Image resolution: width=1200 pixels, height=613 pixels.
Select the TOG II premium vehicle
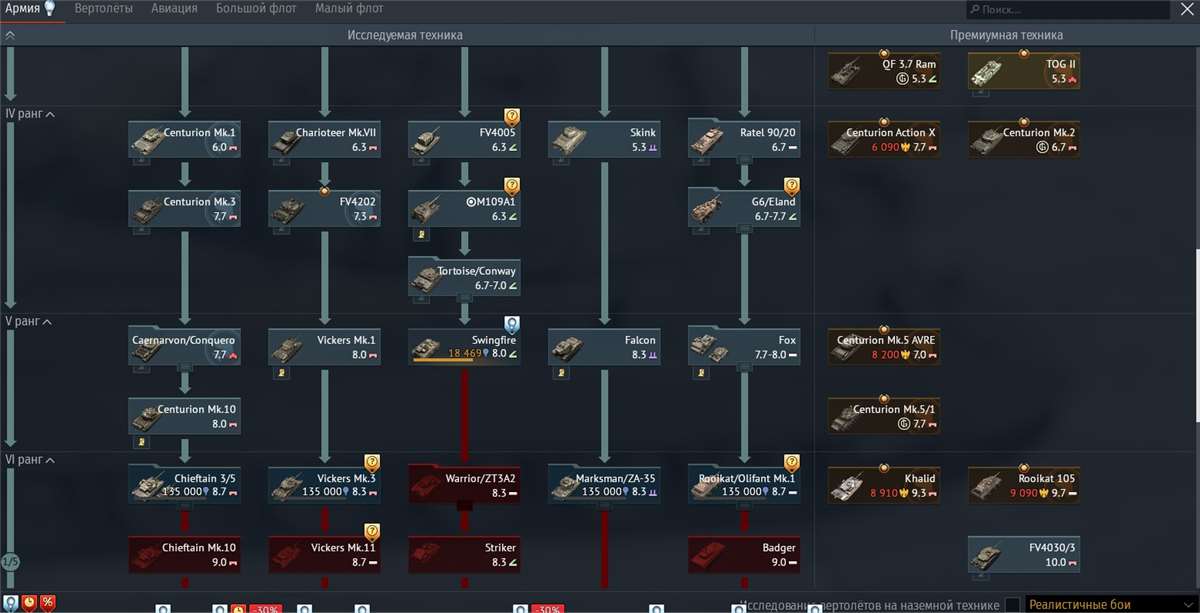1023,70
